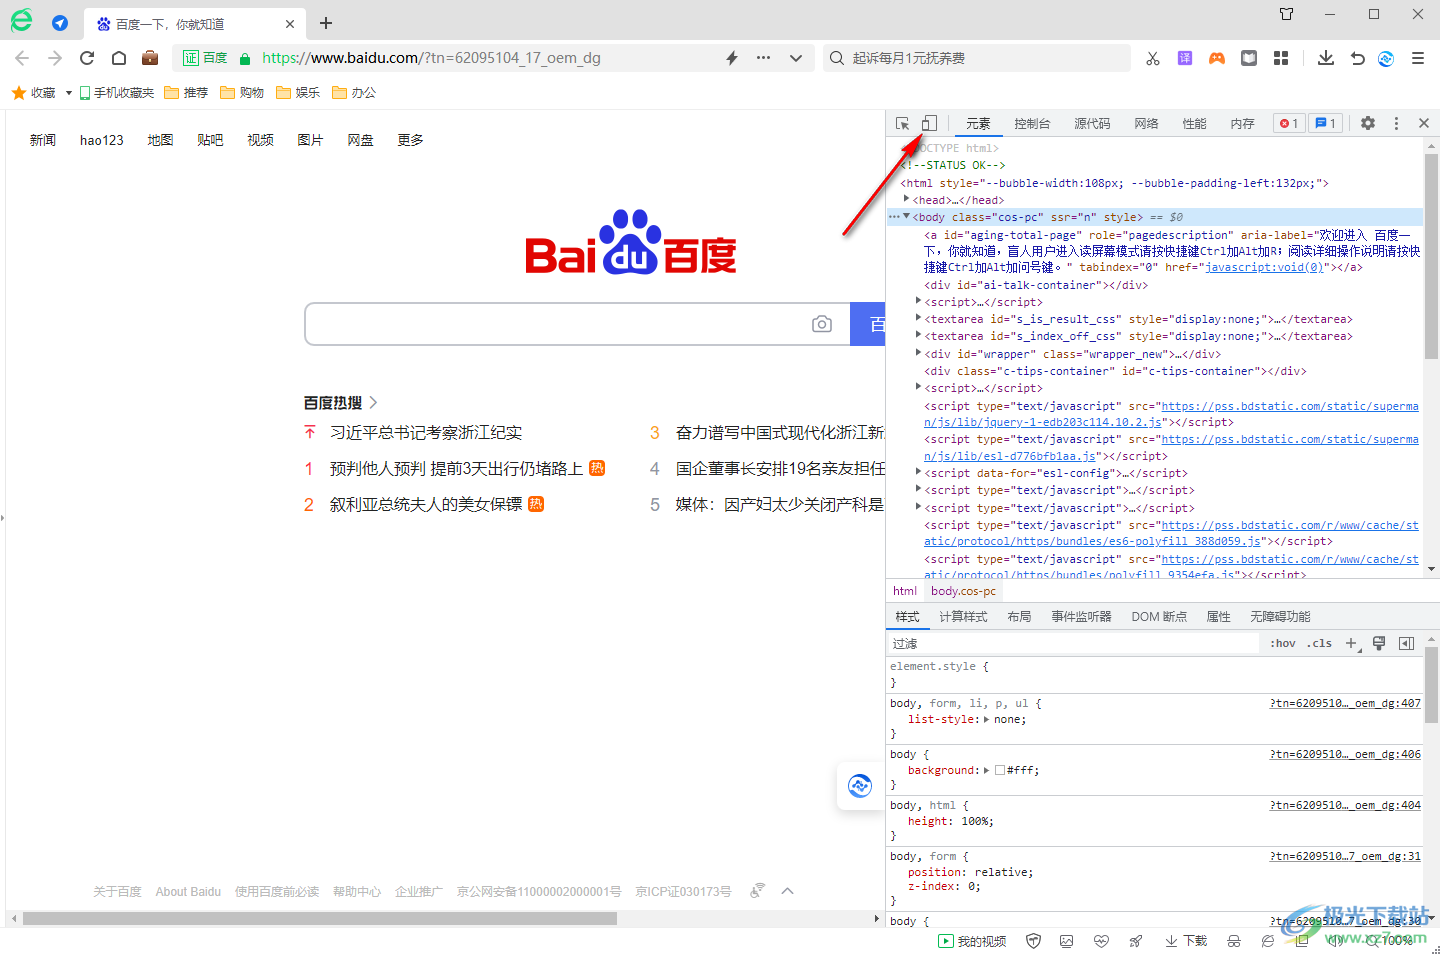Open the 贴吧 link
Screen dimensions: 1440x954
pyautogui.click(x=210, y=140)
